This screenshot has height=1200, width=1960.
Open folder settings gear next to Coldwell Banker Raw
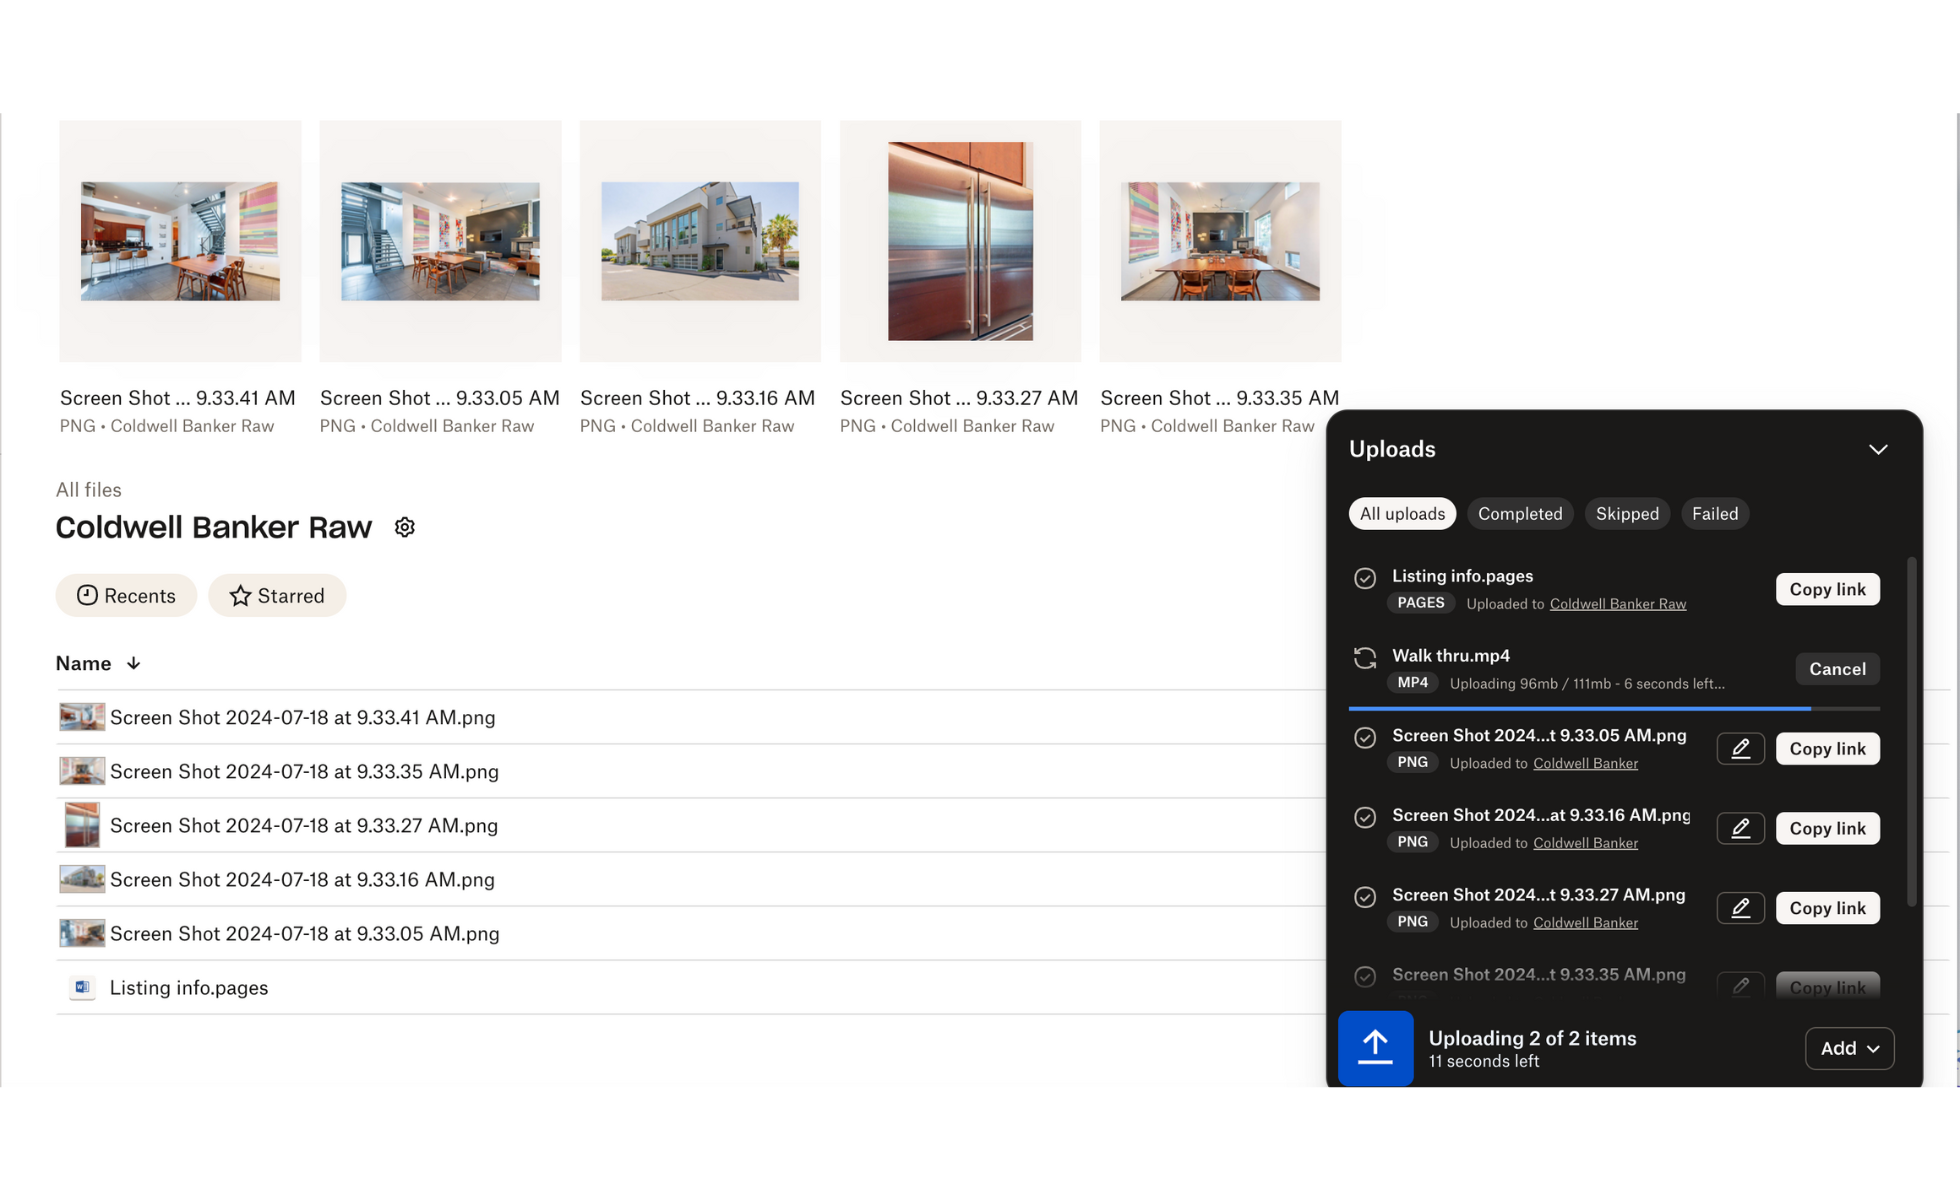pos(404,527)
